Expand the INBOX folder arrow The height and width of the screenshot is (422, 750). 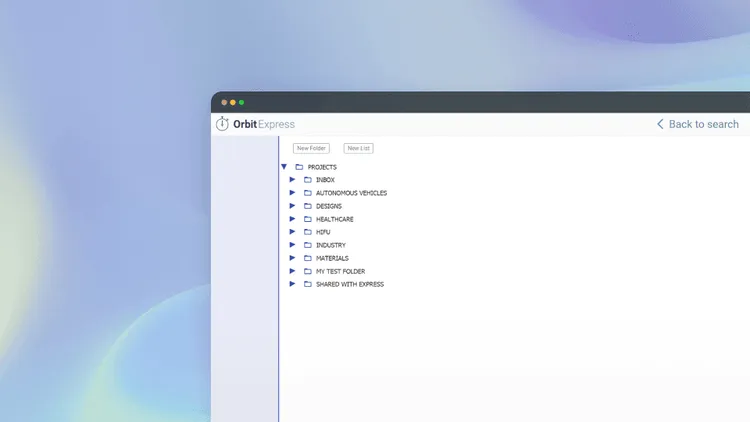(x=292, y=179)
